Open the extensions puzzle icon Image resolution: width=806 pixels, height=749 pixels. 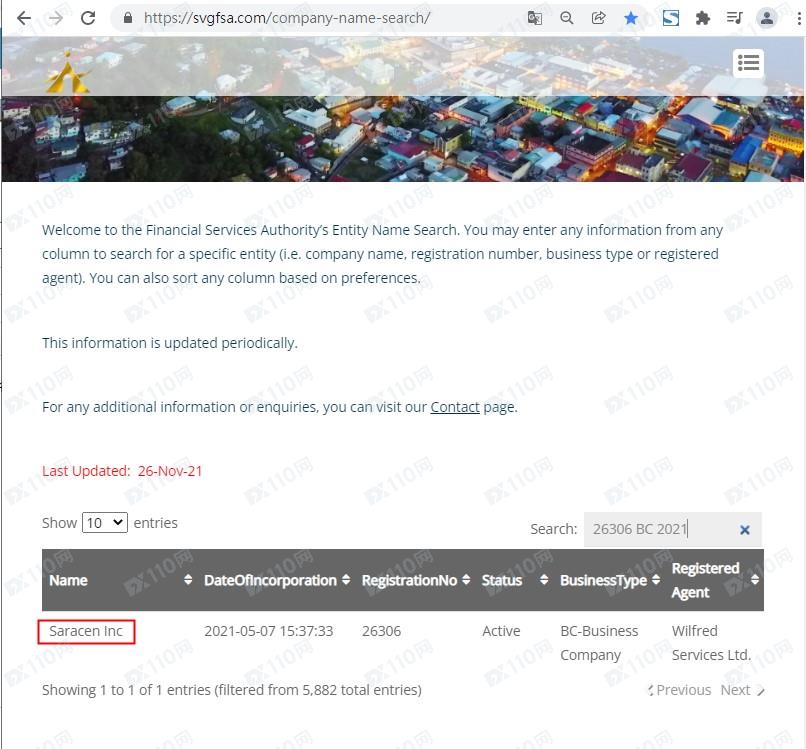[x=703, y=18]
